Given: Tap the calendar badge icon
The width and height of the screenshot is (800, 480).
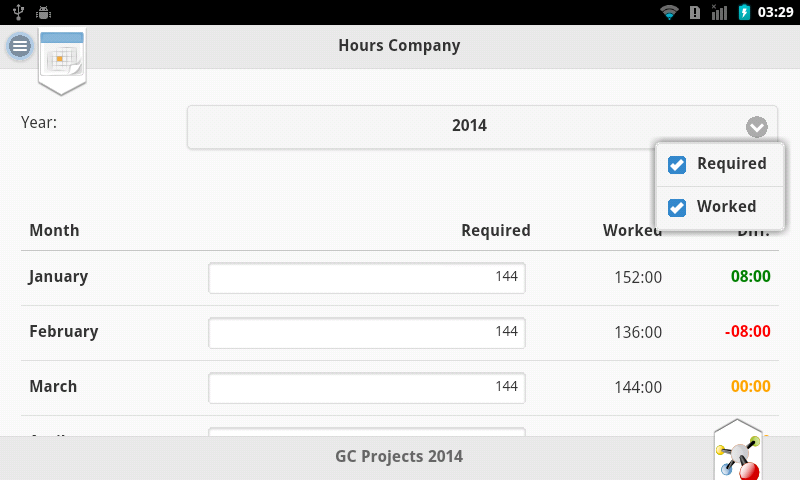Looking at the screenshot, I should (62, 60).
